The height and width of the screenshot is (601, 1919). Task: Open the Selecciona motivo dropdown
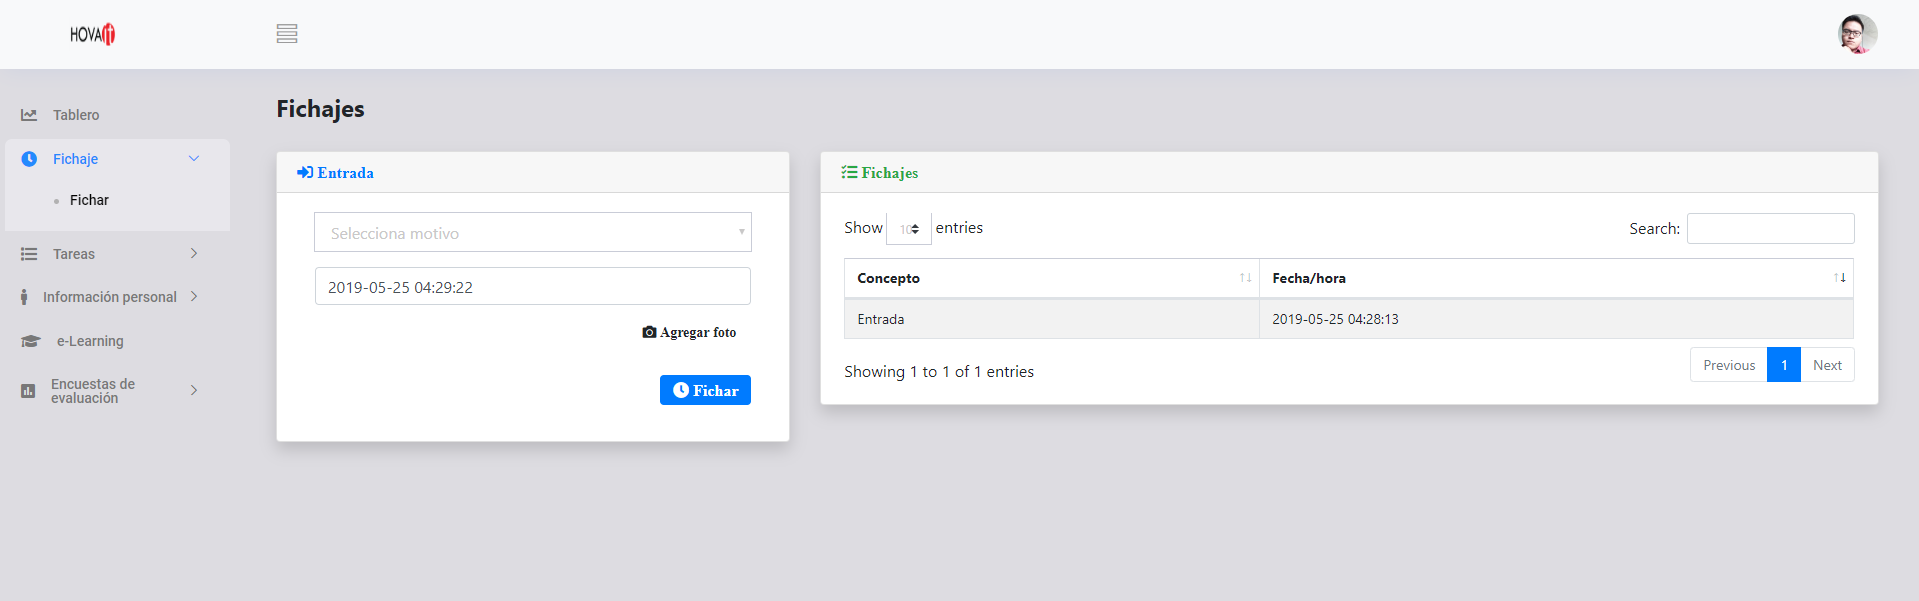tap(533, 232)
